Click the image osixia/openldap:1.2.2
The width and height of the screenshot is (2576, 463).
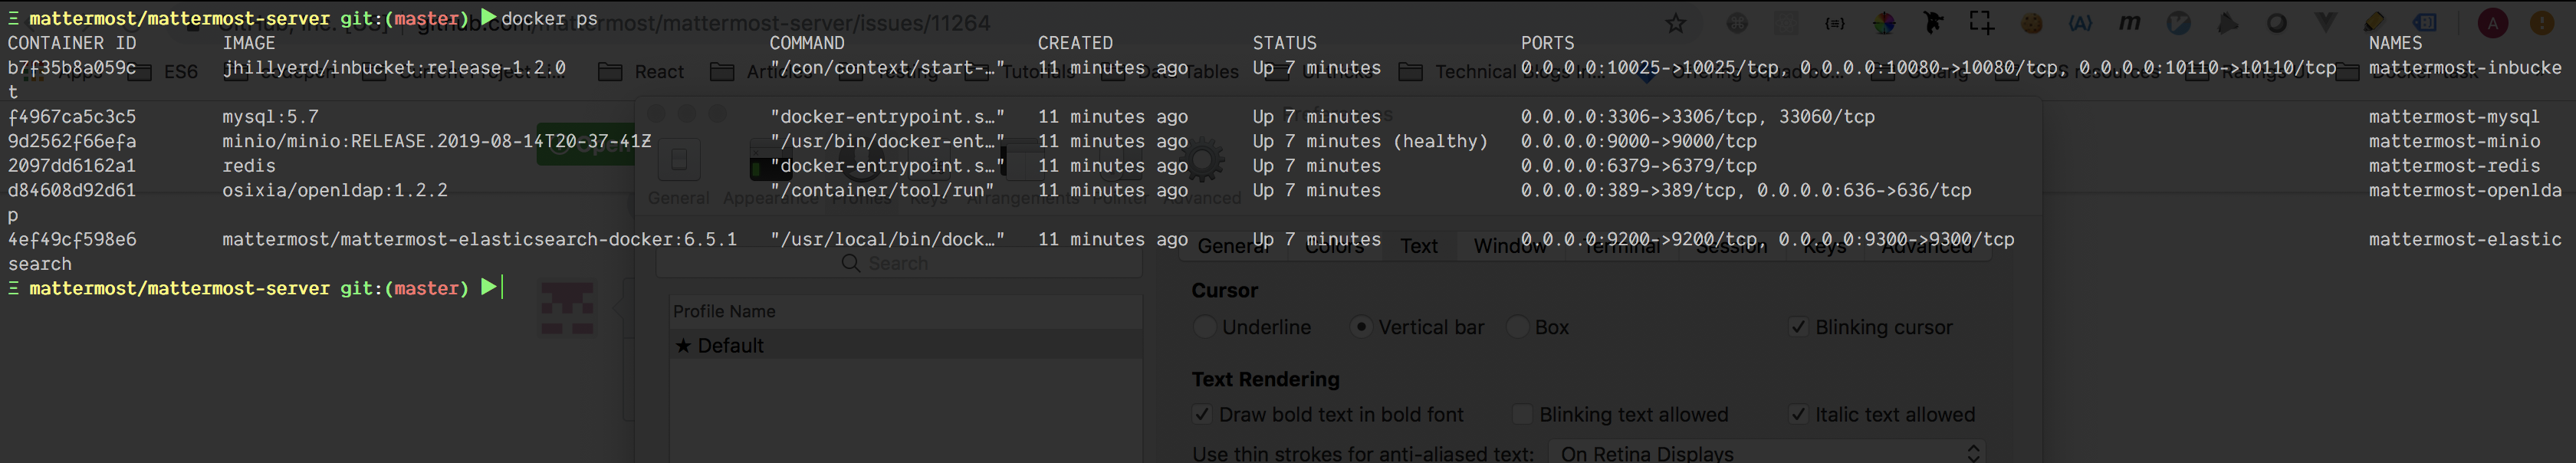pyautogui.click(x=335, y=190)
